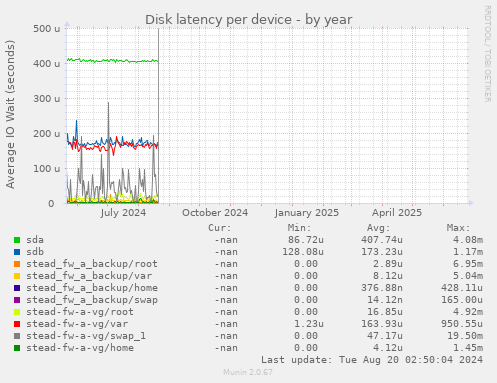The width and height of the screenshot is (497, 383).
Task: Click the 'Avg:' column header
Action: pyautogui.click(x=378, y=228)
